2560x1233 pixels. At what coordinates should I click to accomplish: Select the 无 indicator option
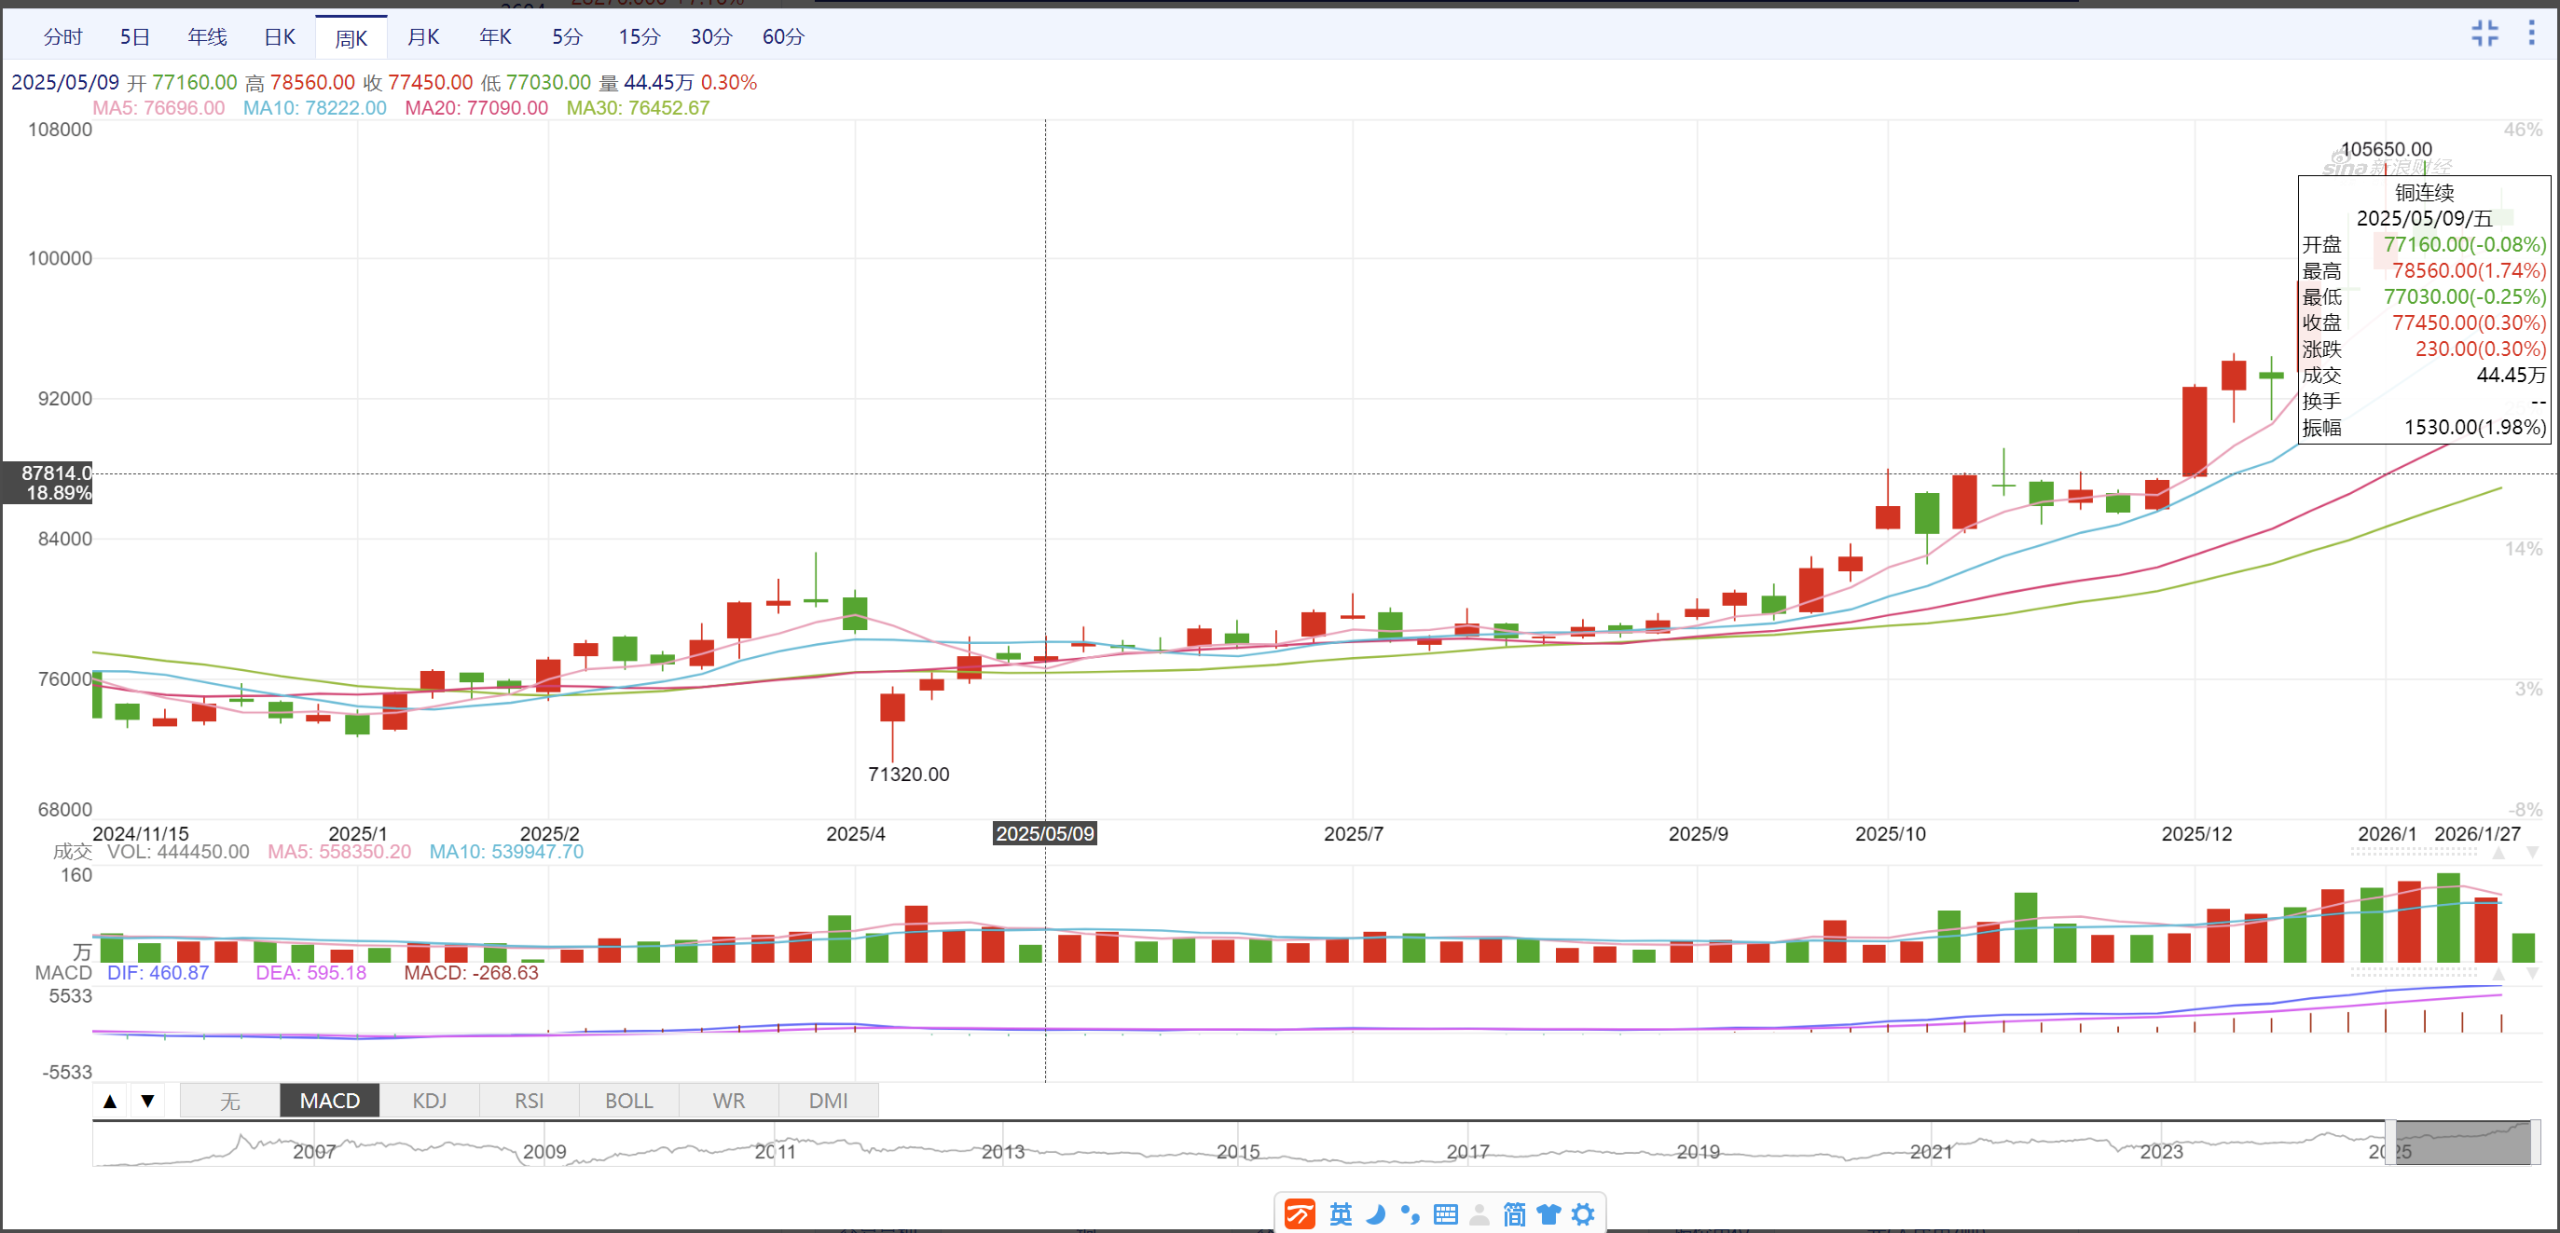(230, 1100)
